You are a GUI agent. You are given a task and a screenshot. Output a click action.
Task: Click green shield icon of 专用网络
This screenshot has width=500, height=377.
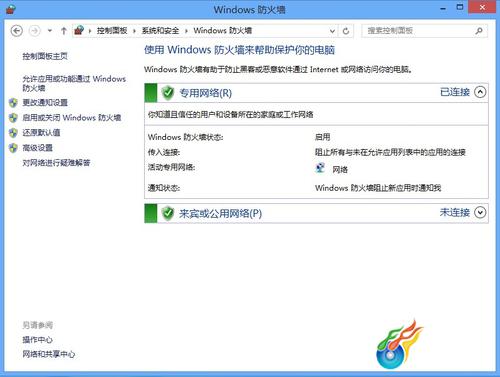168,93
